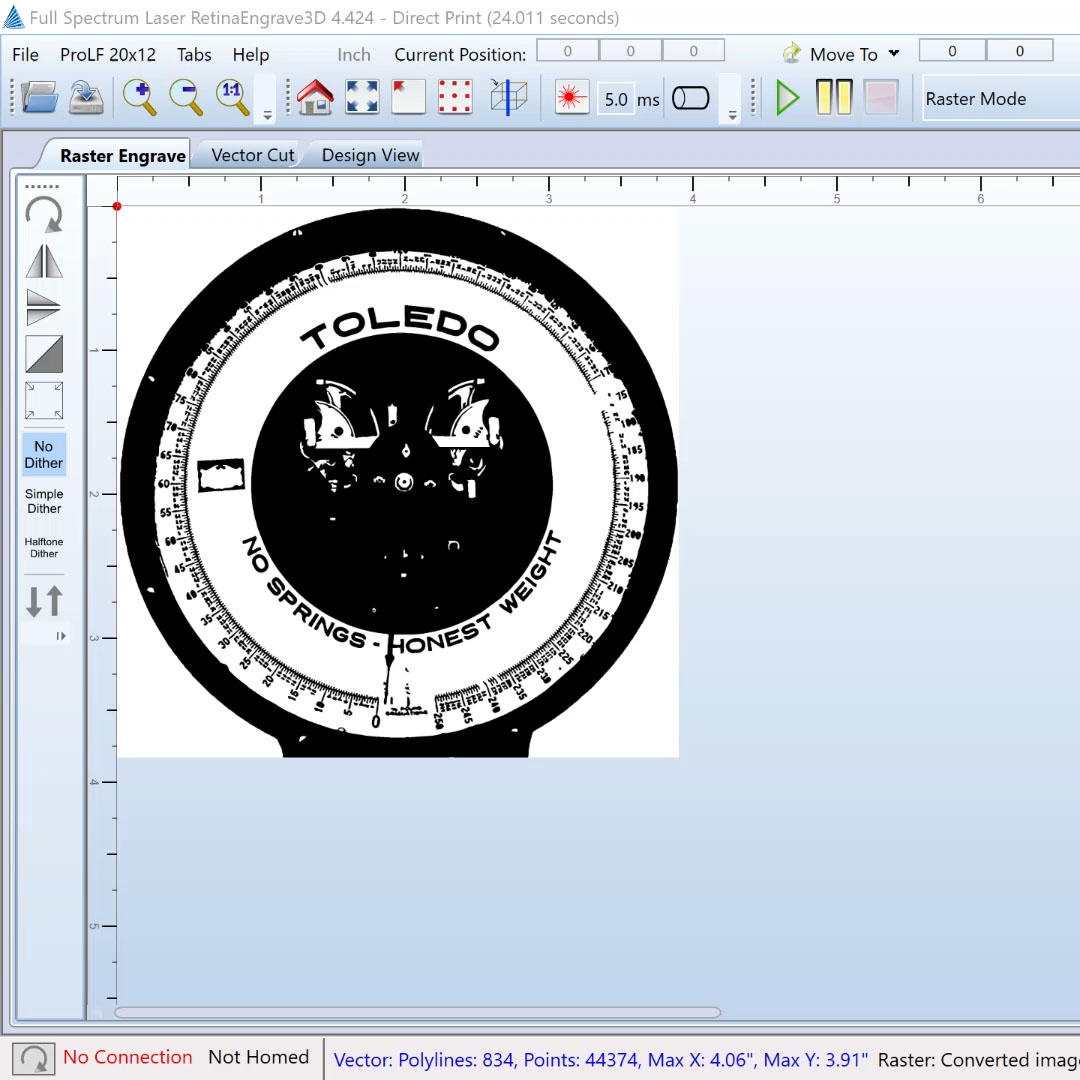Image resolution: width=1080 pixels, height=1080 pixels.
Task: Expand the zoom toolbar overflow arrow
Action: point(267,115)
